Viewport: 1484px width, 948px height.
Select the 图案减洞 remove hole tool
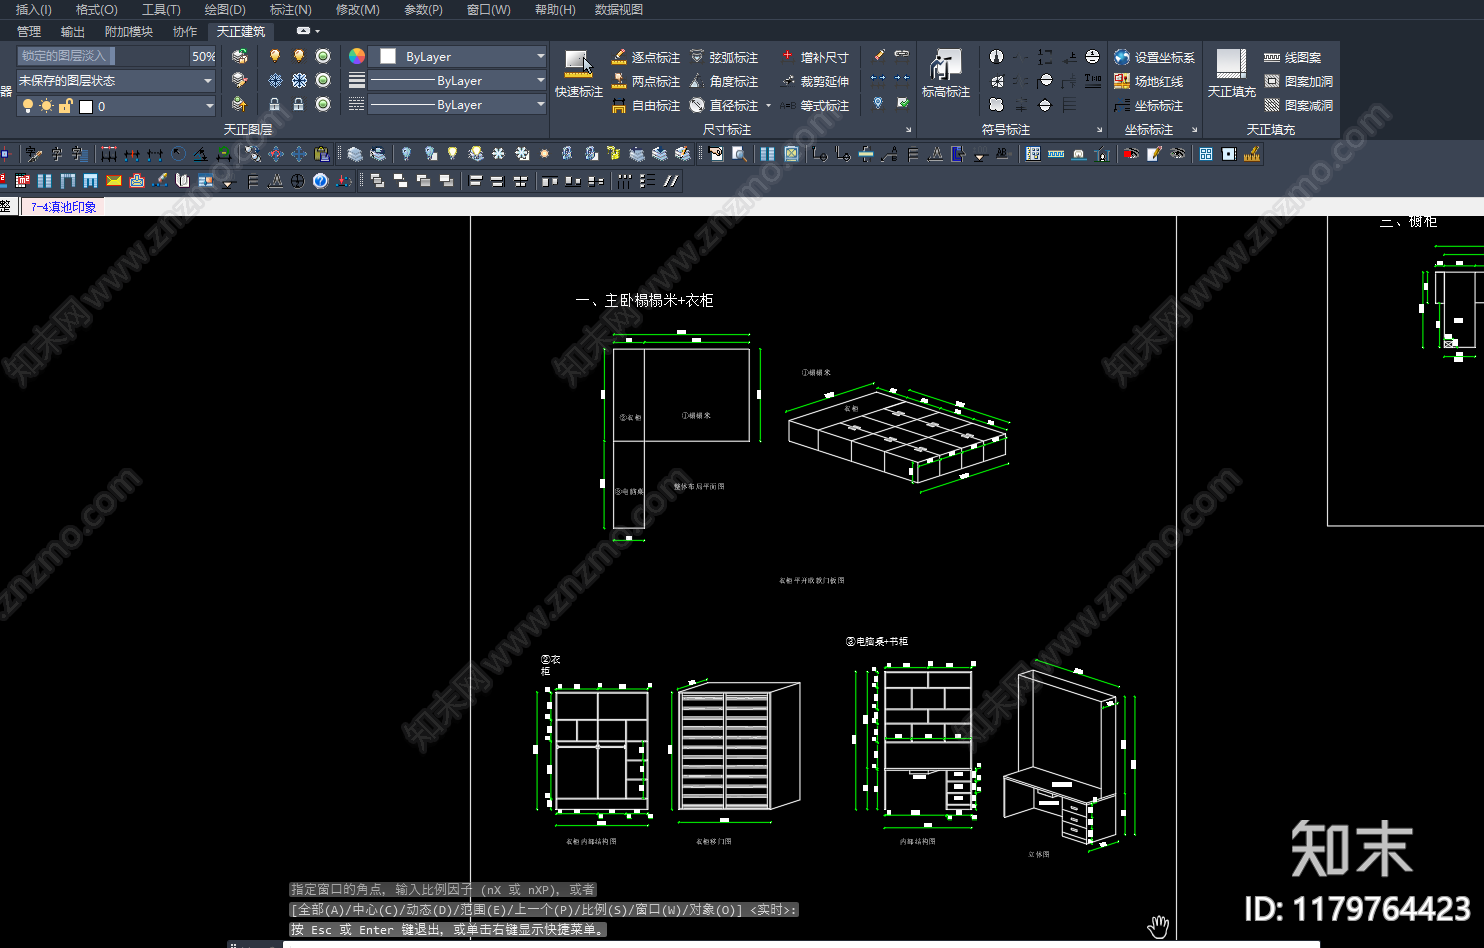click(1299, 105)
